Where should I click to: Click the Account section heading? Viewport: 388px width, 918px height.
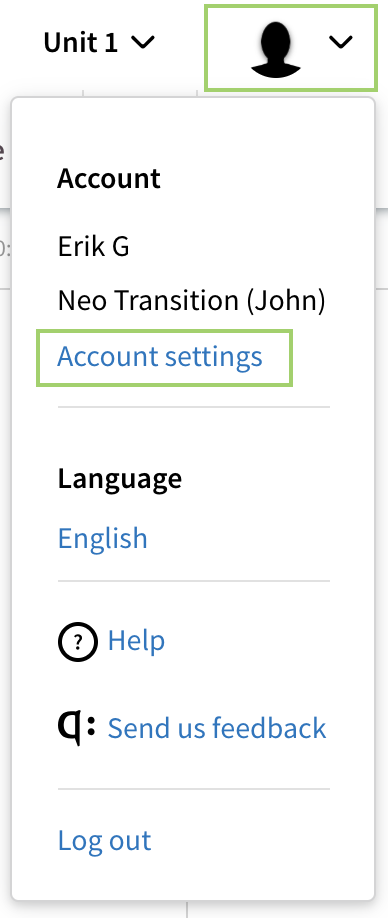click(x=109, y=179)
